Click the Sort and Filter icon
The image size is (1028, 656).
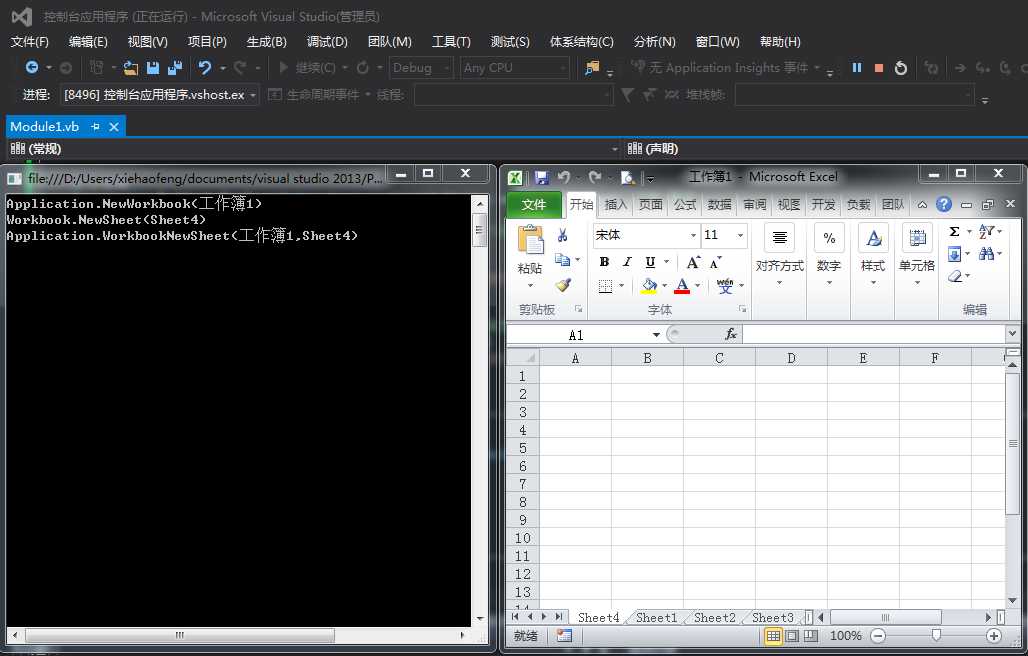click(x=986, y=231)
